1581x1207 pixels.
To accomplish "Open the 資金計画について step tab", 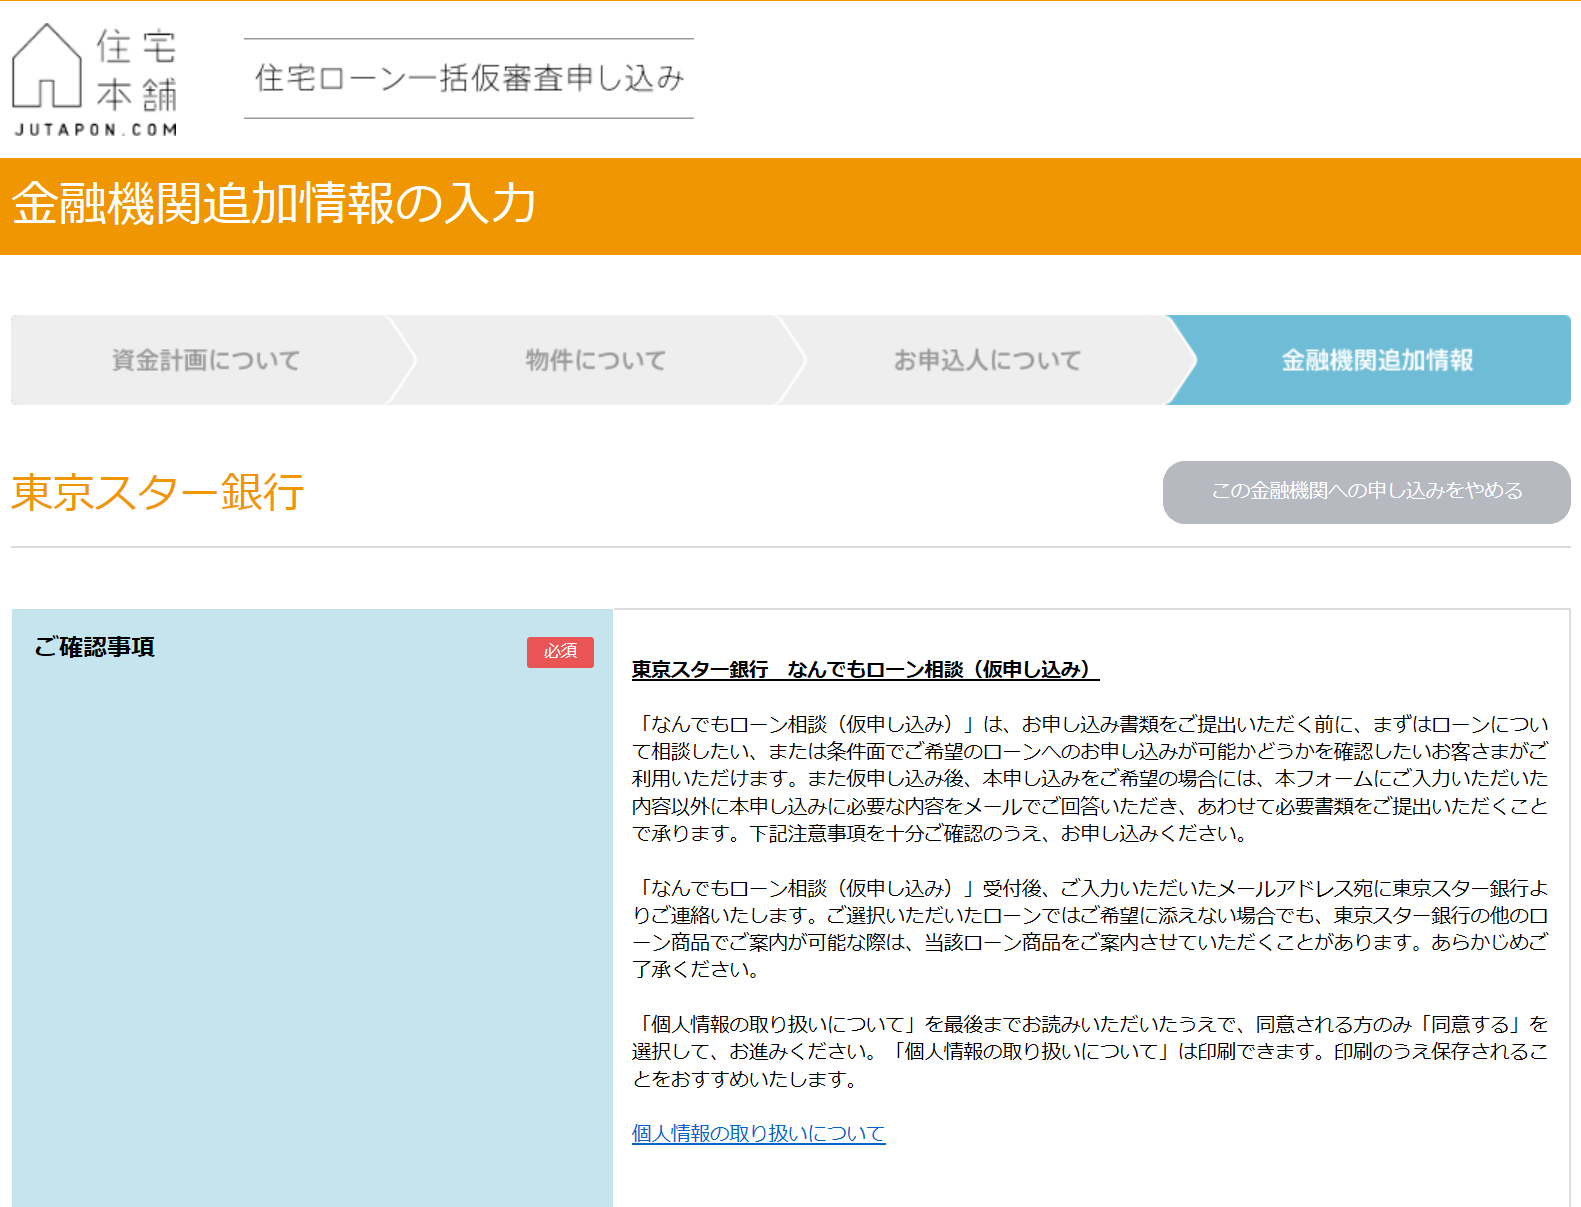I will 206,360.
